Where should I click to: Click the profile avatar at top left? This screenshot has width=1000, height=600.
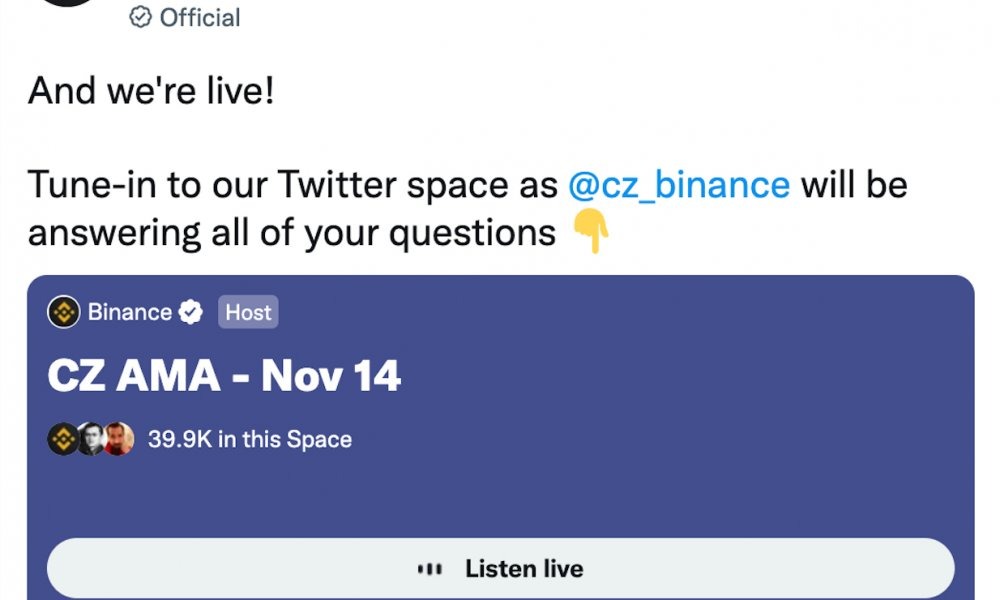coord(67,2)
